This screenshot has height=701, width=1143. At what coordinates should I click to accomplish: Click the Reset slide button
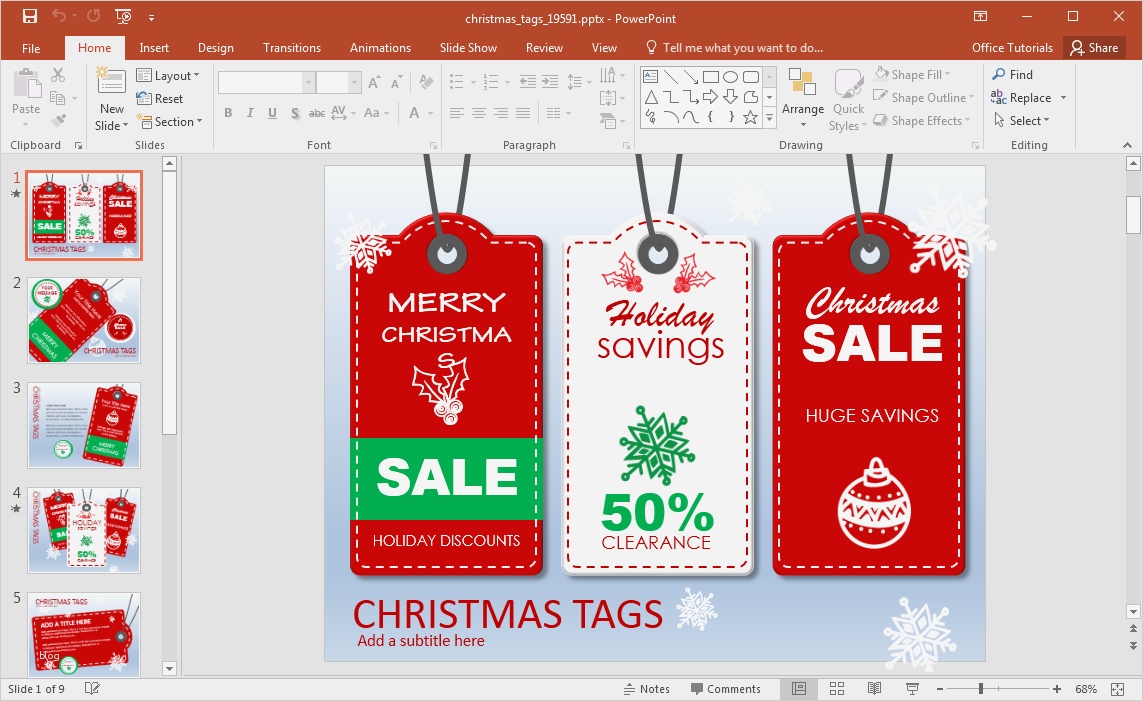160,98
